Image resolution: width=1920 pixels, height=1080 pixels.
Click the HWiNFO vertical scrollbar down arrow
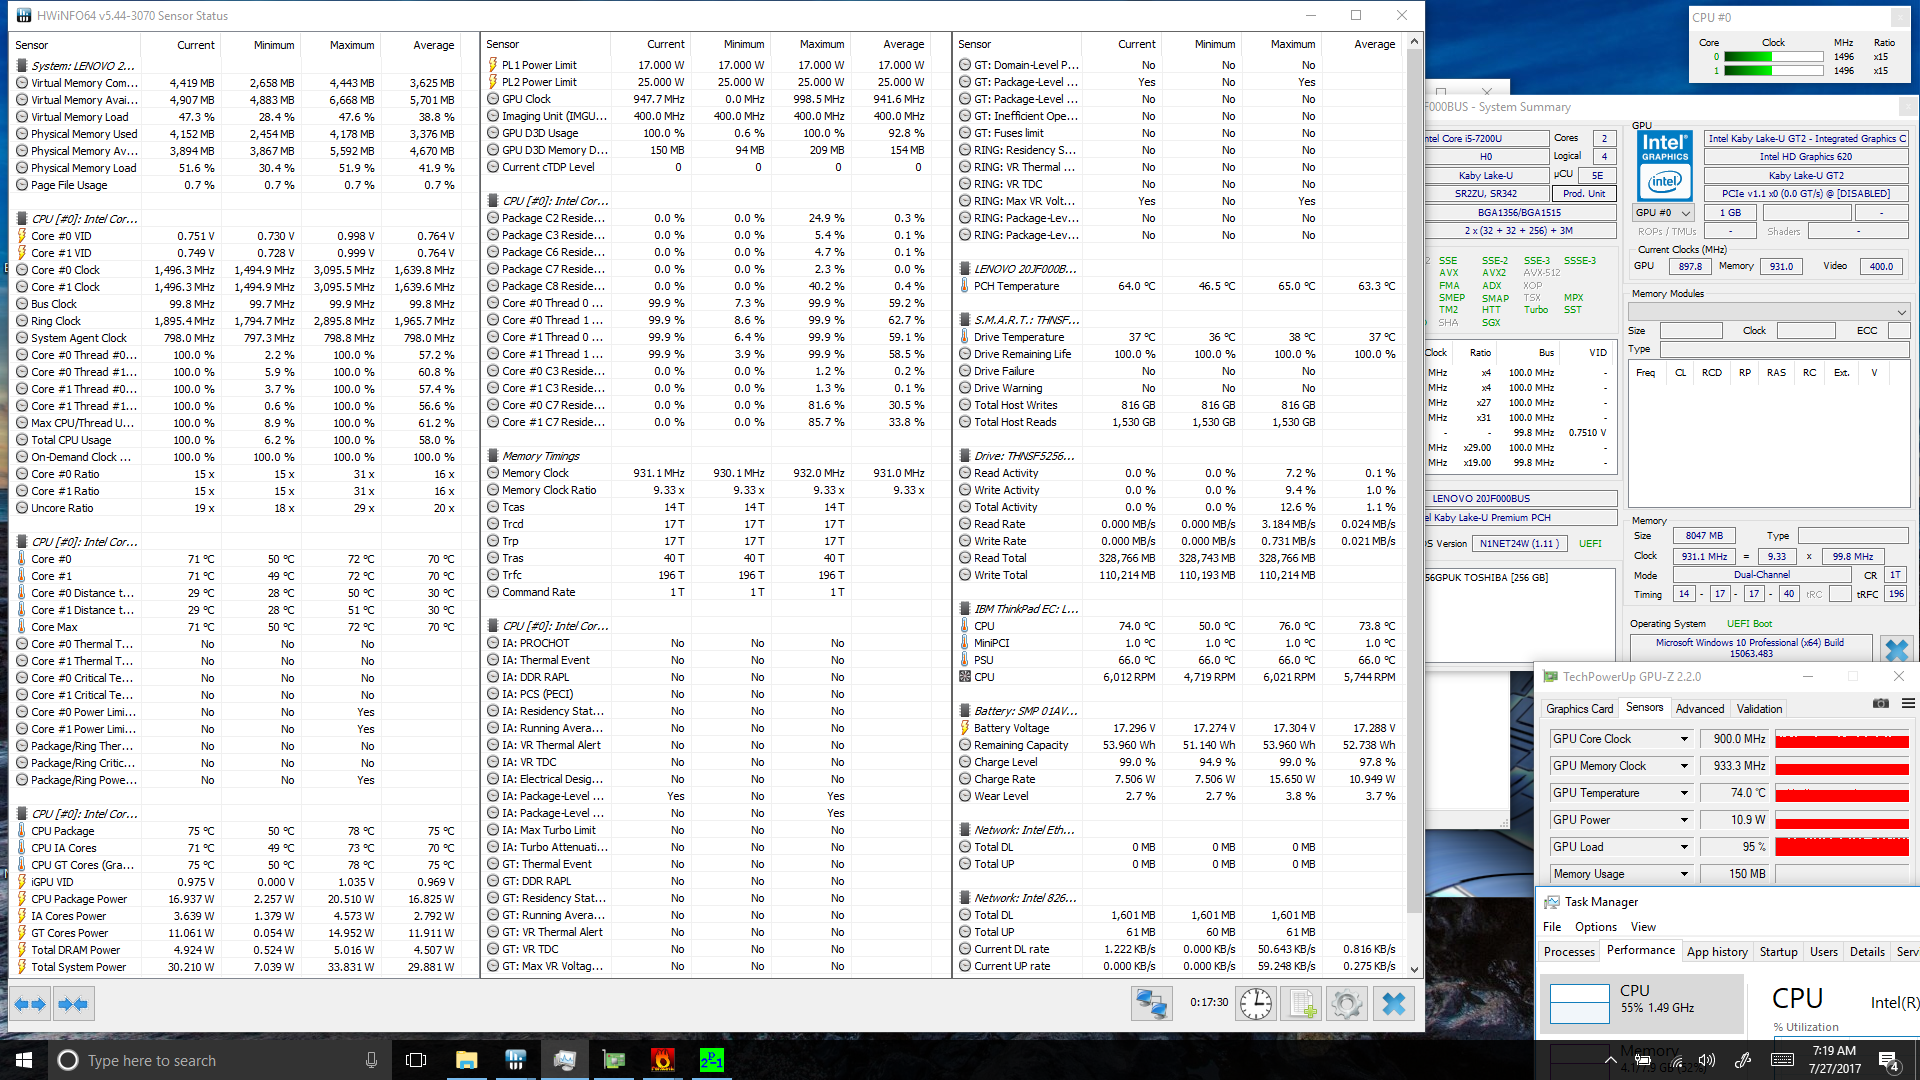tap(1414, 968)
